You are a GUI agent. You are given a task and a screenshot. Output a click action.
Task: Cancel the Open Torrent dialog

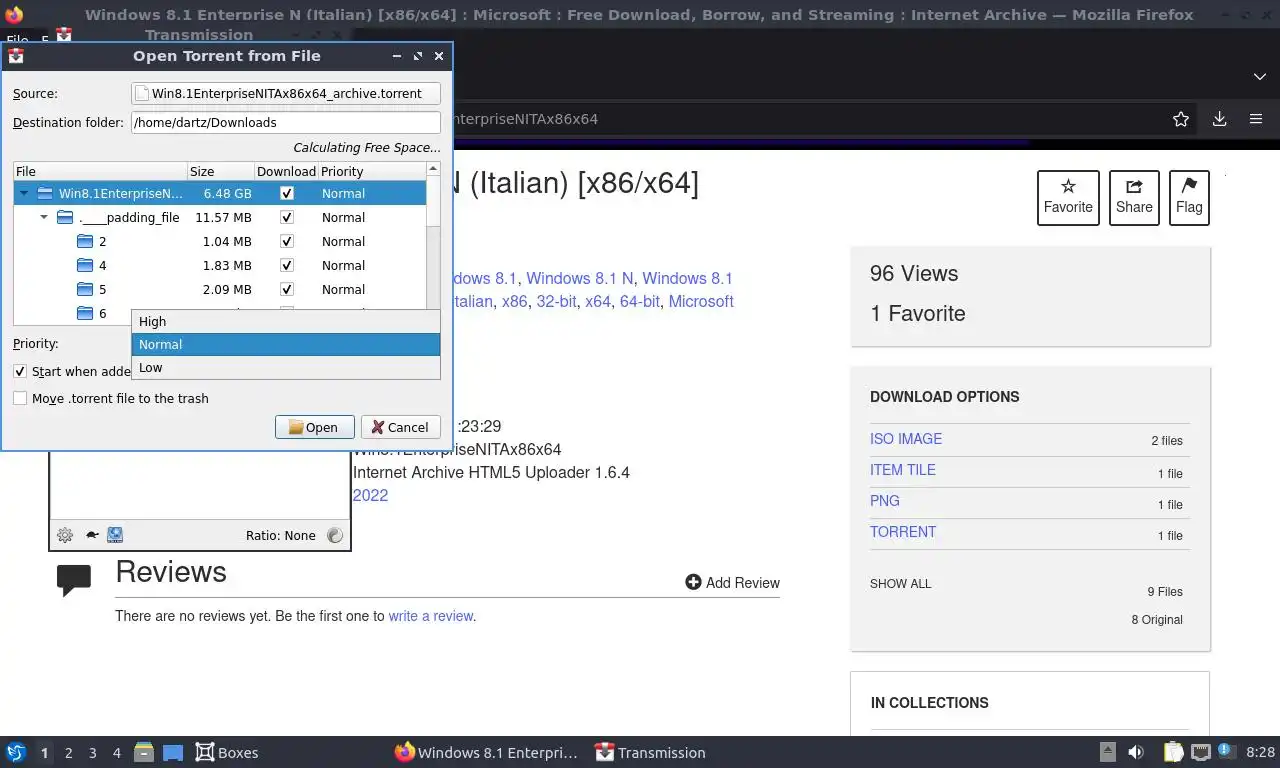400,427
